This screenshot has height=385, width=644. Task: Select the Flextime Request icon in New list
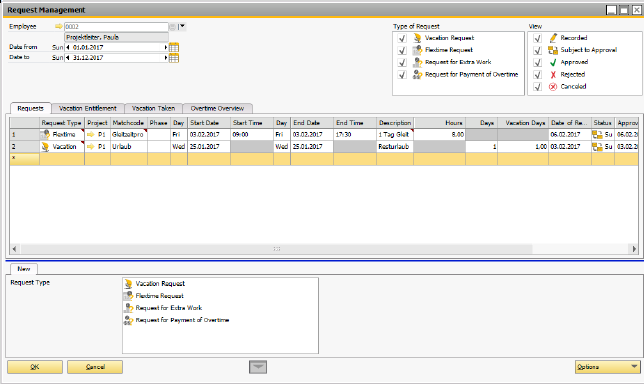128,296
